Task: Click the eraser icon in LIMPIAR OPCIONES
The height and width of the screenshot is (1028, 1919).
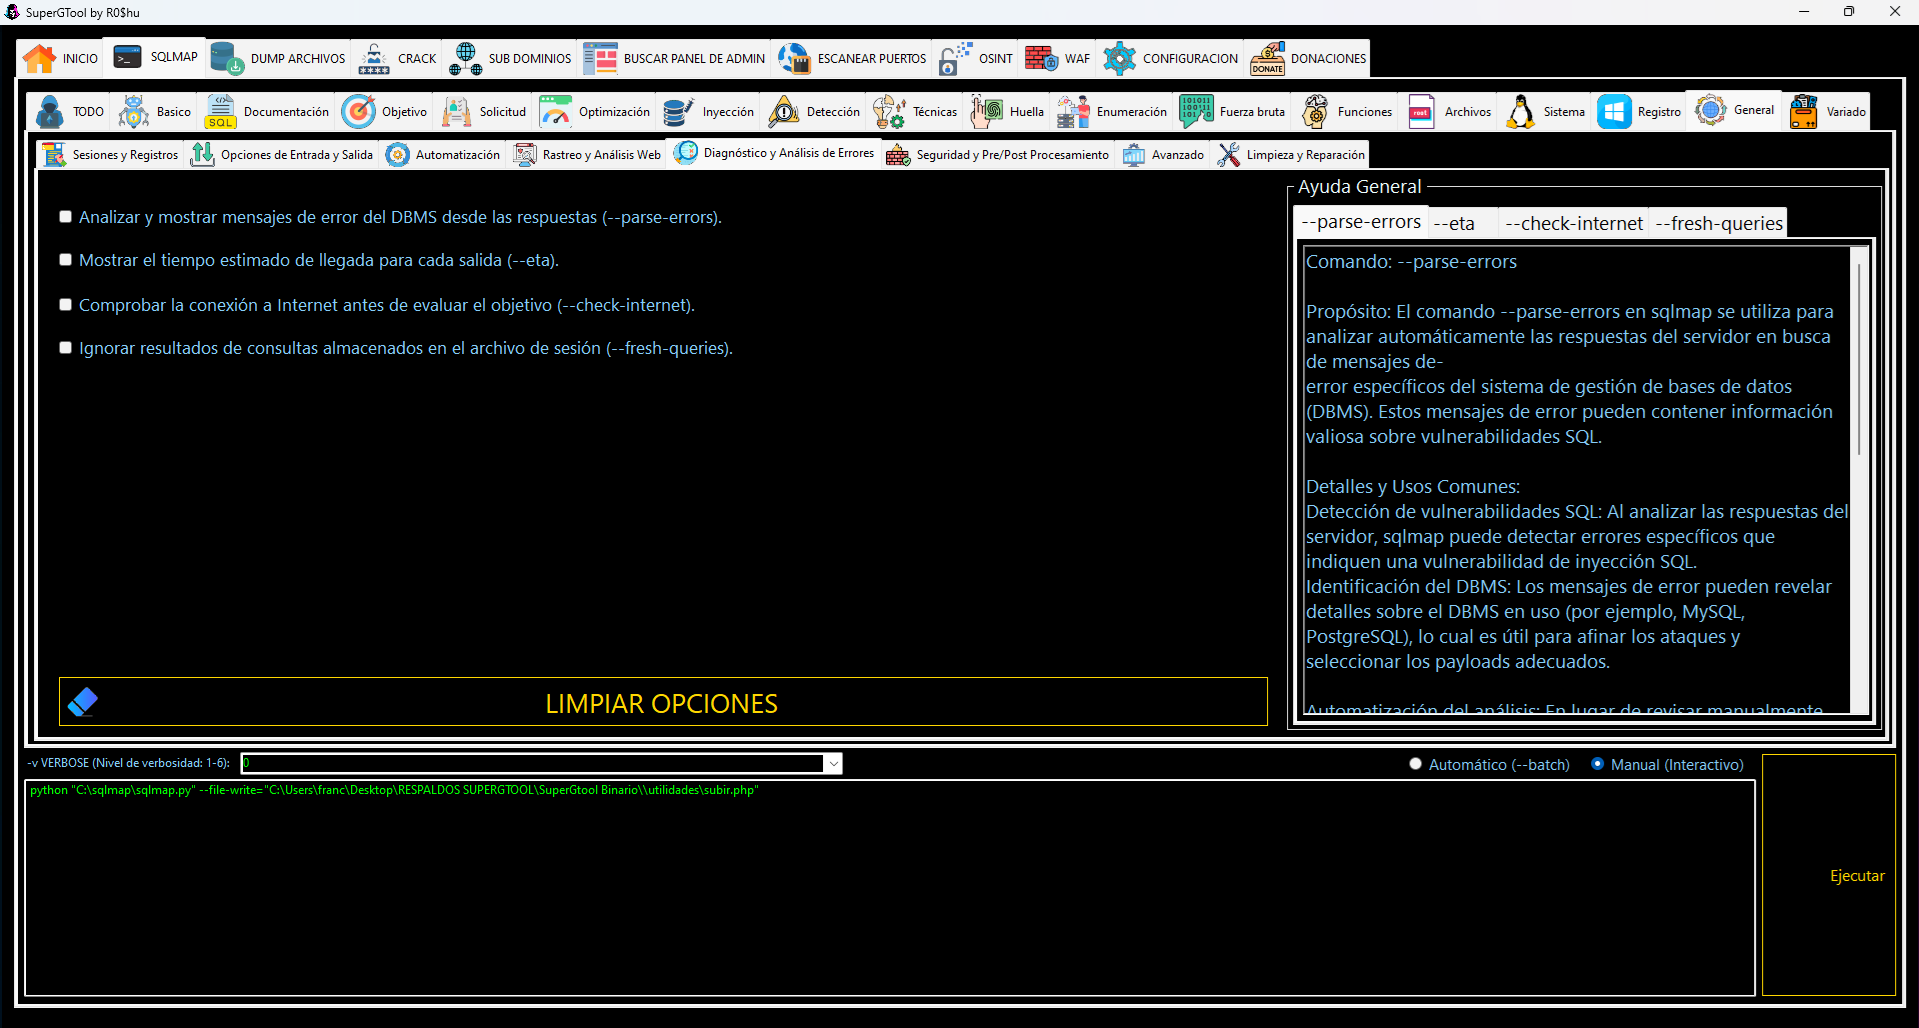Action: pos(83,702)
